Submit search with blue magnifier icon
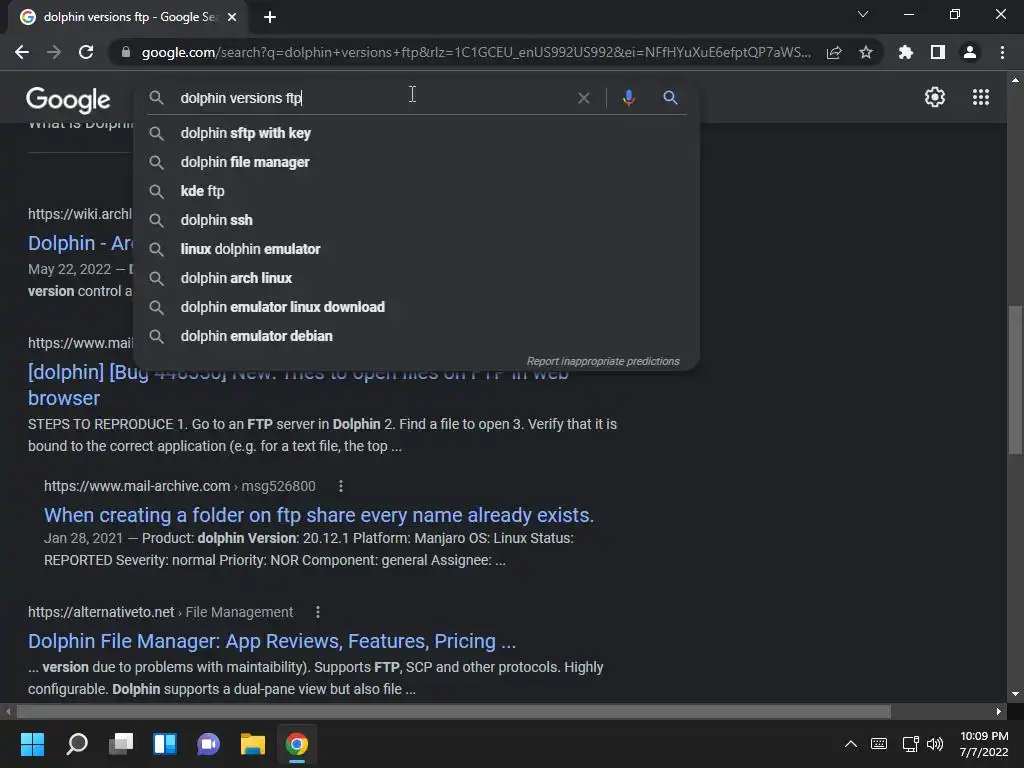 pos(670,98)
